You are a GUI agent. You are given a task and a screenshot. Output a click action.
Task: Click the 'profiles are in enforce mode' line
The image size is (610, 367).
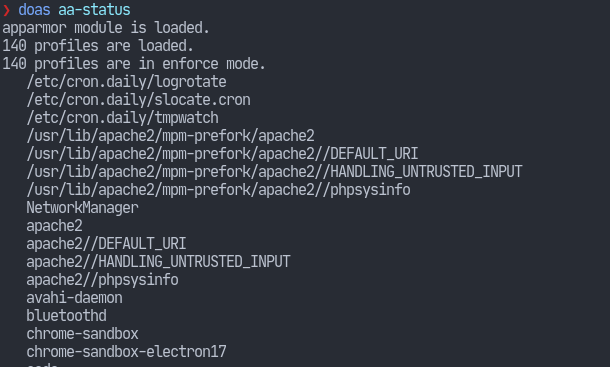(134, 63)
